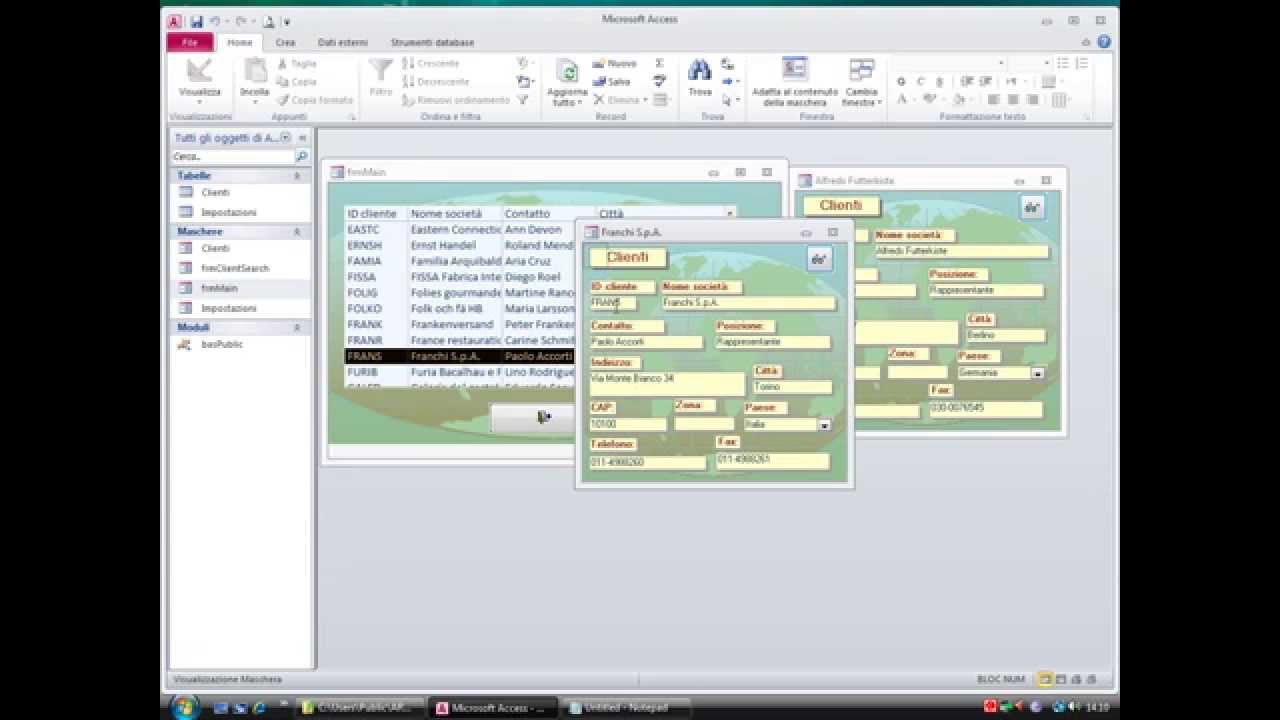This screenshot has height=720, width=1280.
Task: Click the Save icon in quick access toolbar
Action: pos(196,21)
